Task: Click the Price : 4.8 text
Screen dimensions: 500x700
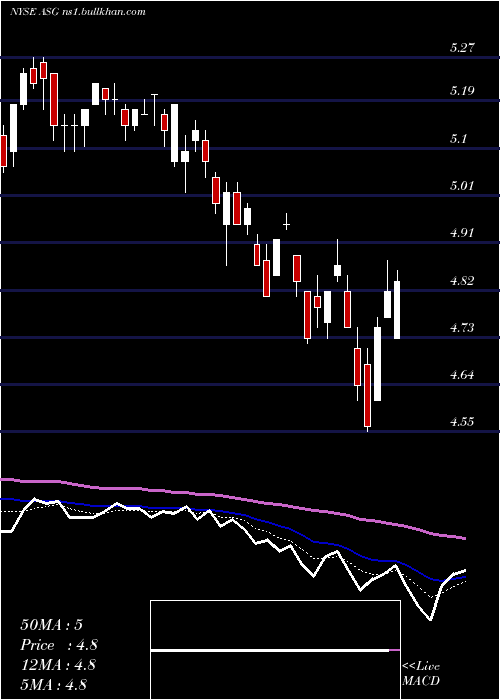Action: coord(58,645)
